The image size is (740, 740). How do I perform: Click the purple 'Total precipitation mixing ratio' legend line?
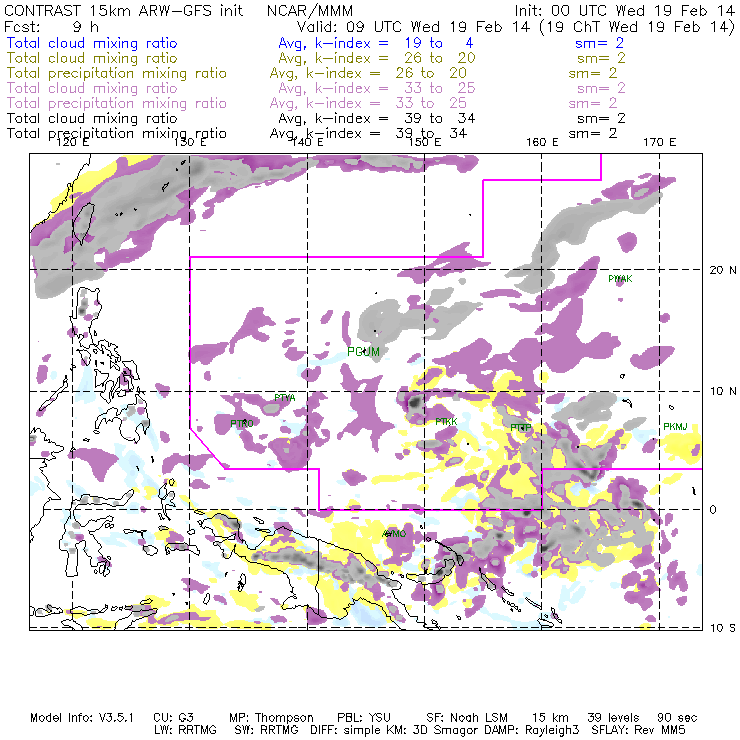(117, 103)
